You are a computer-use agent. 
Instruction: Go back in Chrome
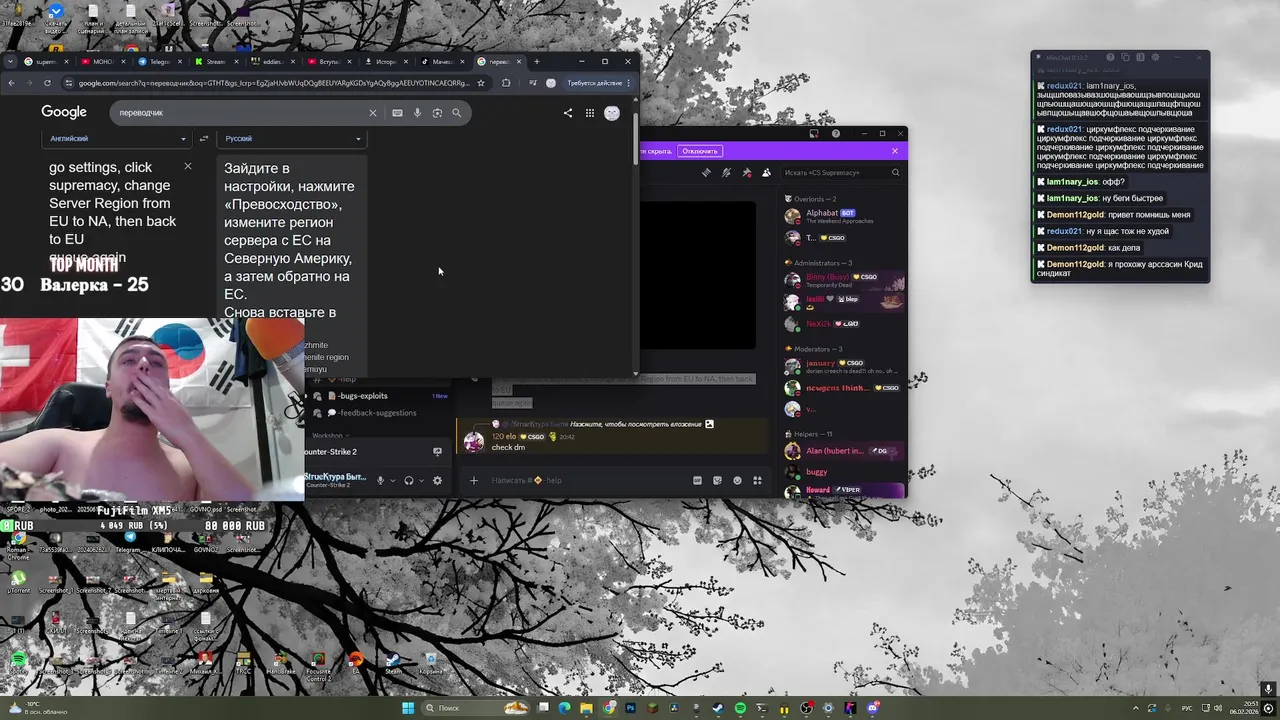click(11, 83)
